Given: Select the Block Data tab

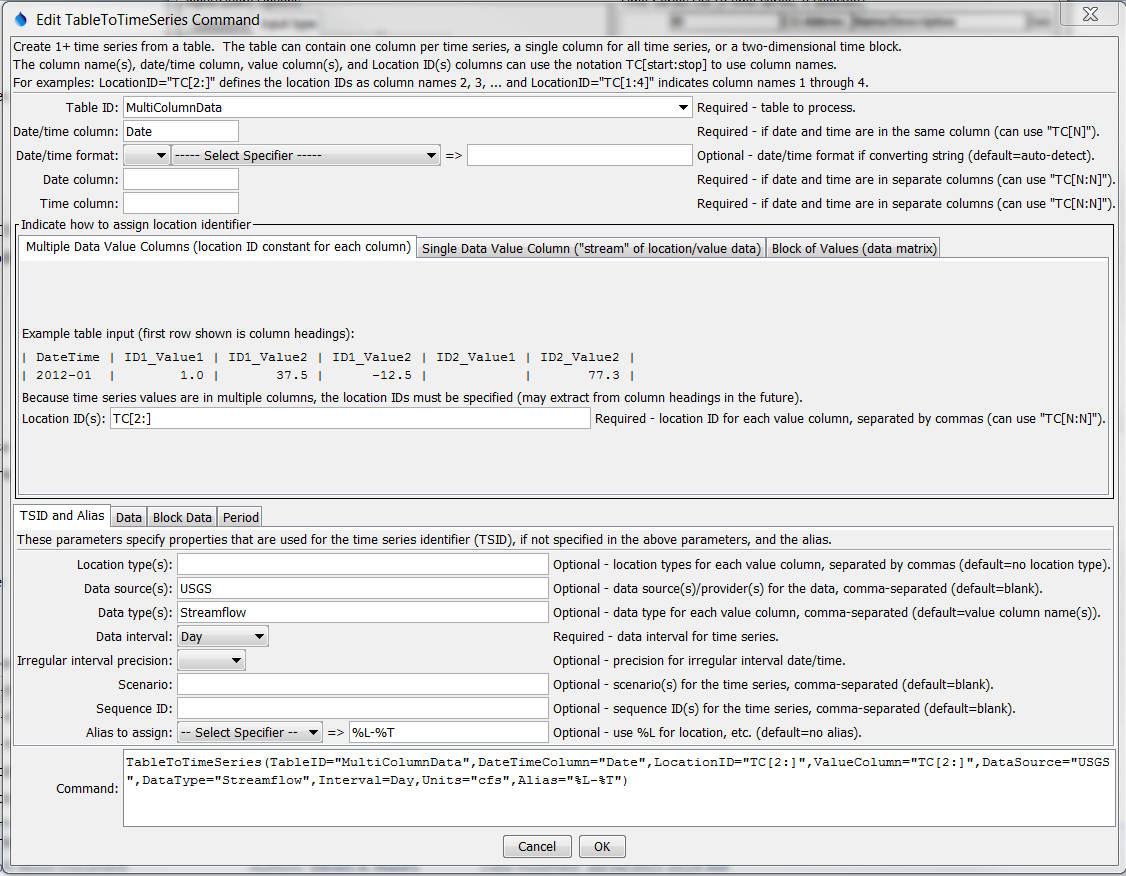Looking at the screenshot, I should (181, 517).
